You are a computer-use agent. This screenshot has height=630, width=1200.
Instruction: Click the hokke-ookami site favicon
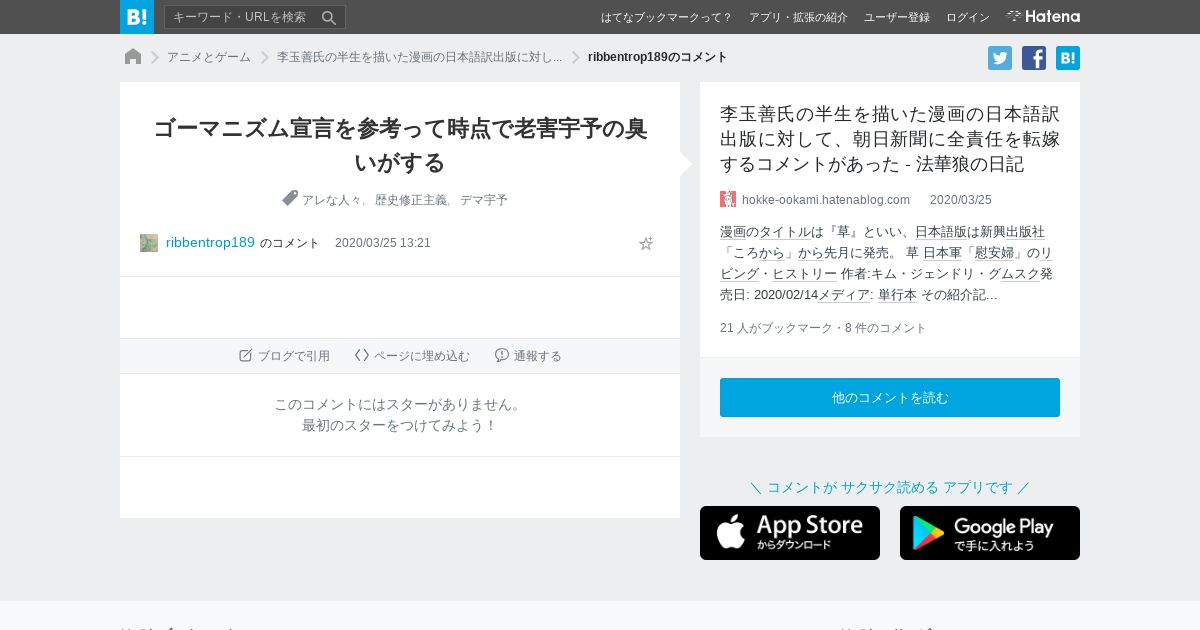[728, 199]
